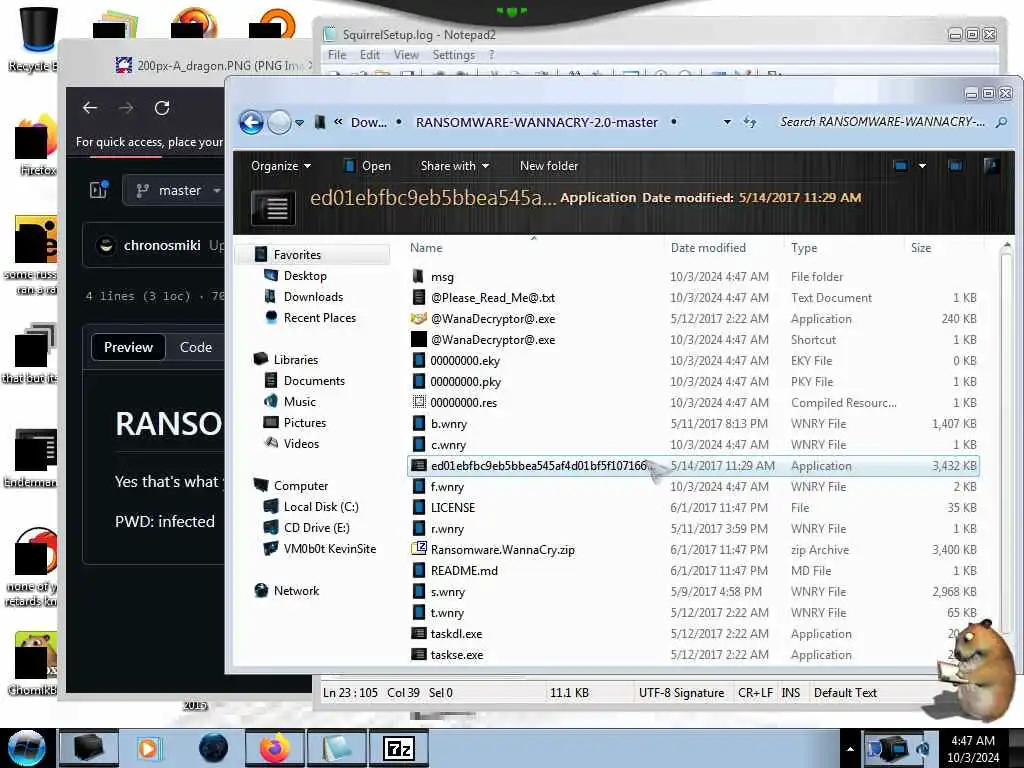Open Notepad2 View menu
Screen dimensions: 1024x768
[406, 55]
